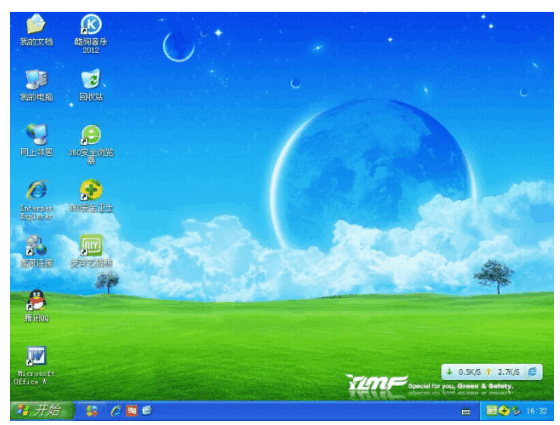This screenshot has height=425, width=560.
Task: Launch Internet Explorer from the quick launch bar
Action: click(116, 411)
